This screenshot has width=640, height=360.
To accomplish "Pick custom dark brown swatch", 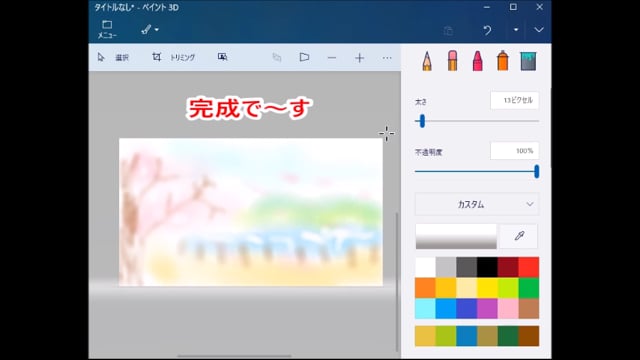I will click(529, 336).
